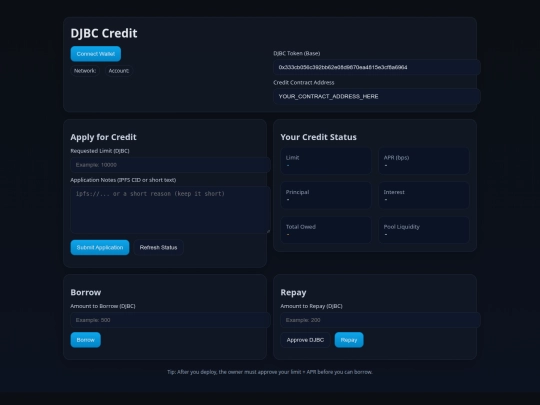
Task: Click the Account status pill
Action: point(119,71)
